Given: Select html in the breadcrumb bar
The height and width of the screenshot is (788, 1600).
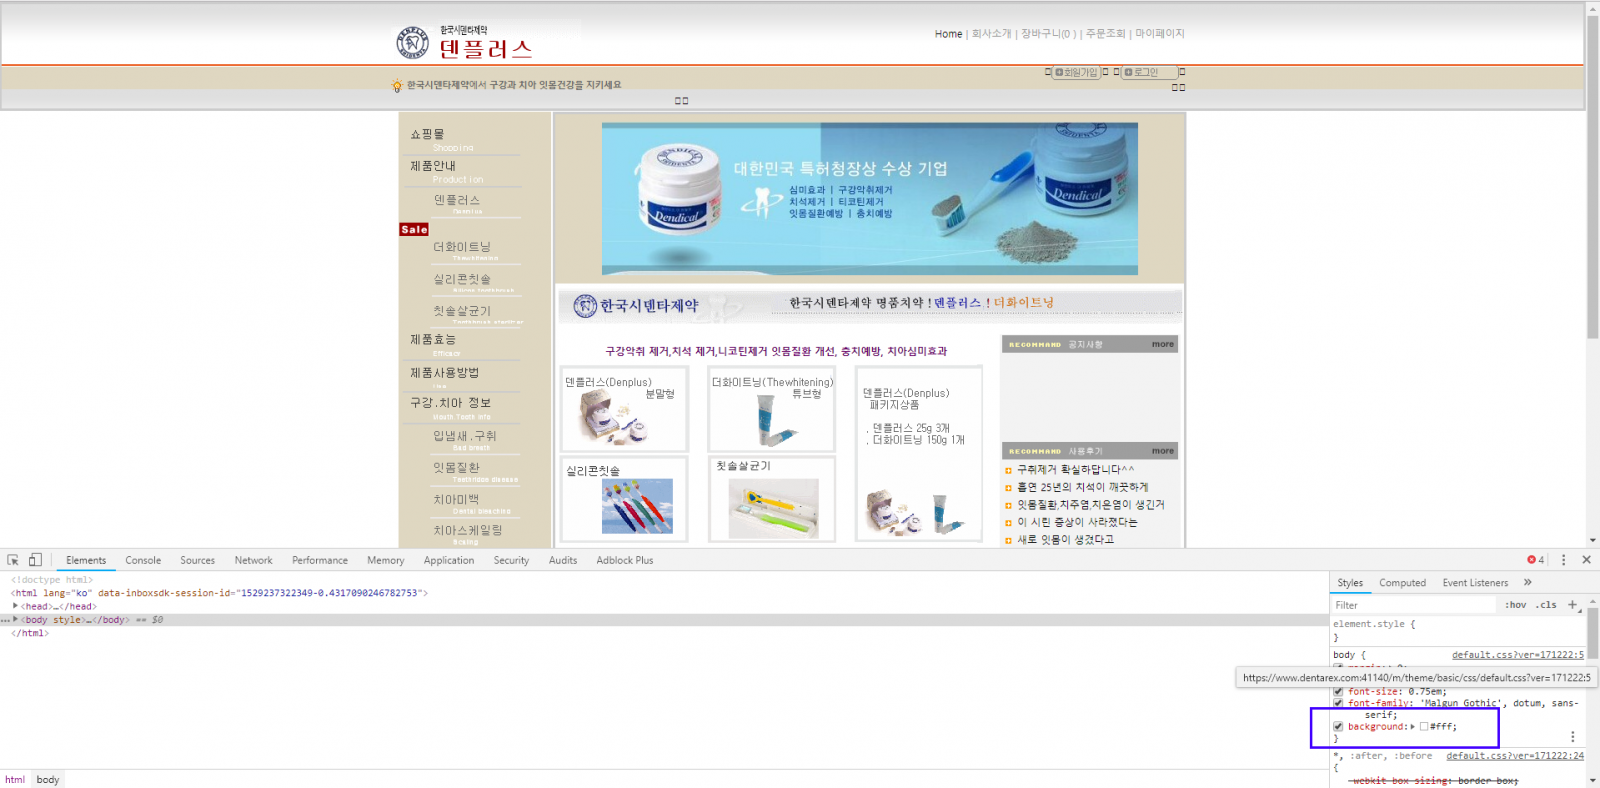Looking at the screenshot, I should 15,779.
